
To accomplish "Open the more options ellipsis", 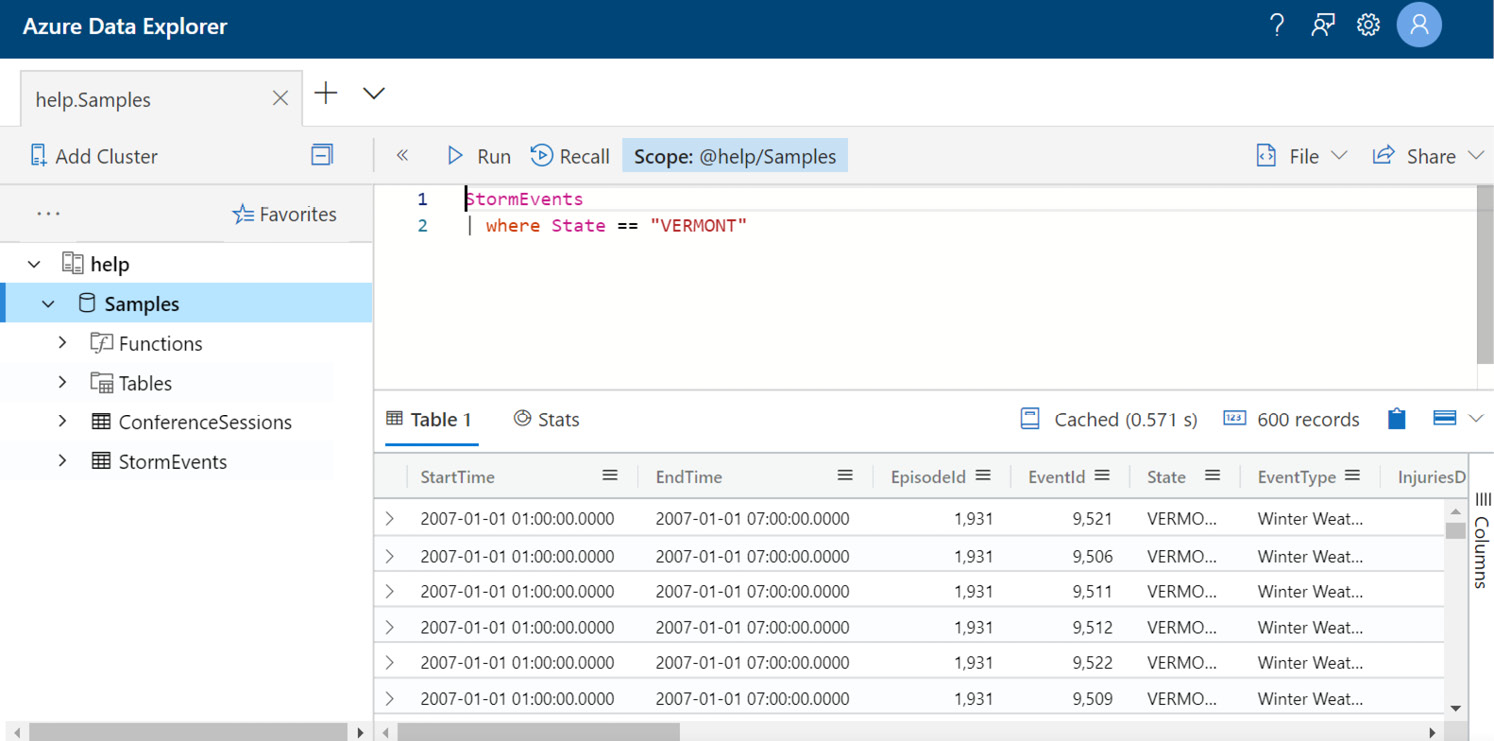I will click(x=48, y=214).
